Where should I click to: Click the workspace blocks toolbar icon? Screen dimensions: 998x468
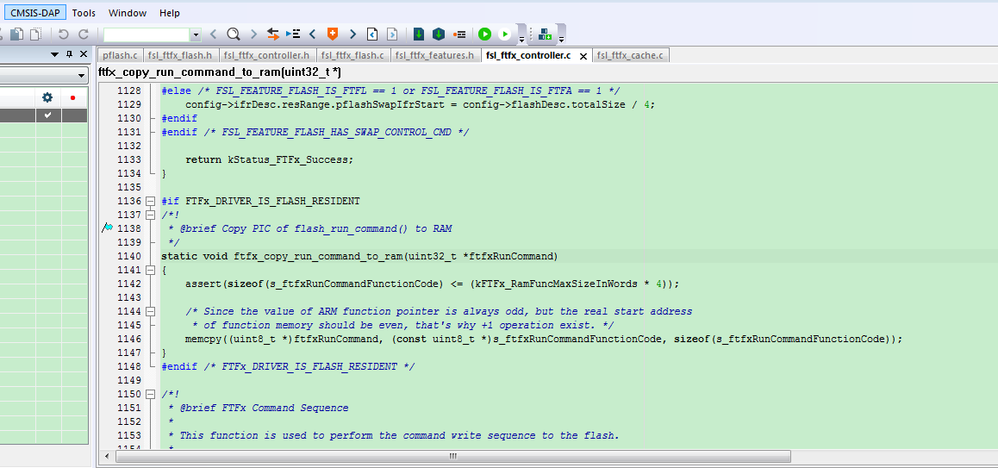coord(545,34)
